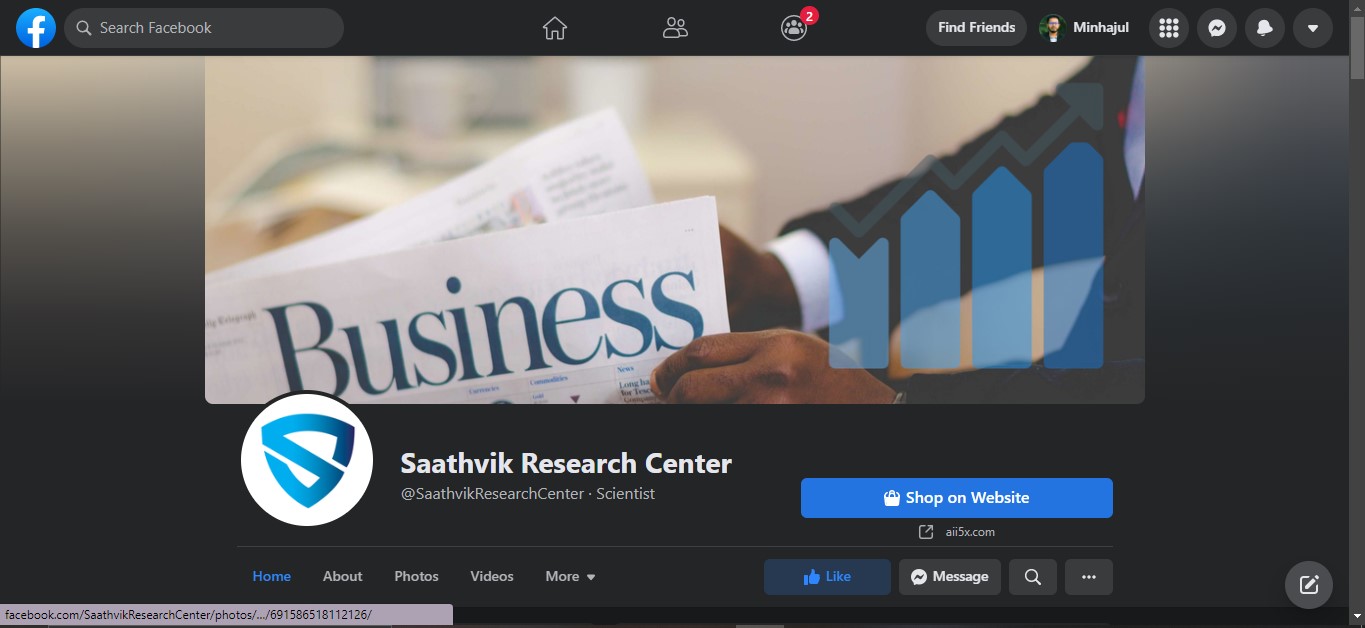Expand the More tab dropdown
The height and width of the screenshot is (628, 1365).
click(x=570, y=577)
